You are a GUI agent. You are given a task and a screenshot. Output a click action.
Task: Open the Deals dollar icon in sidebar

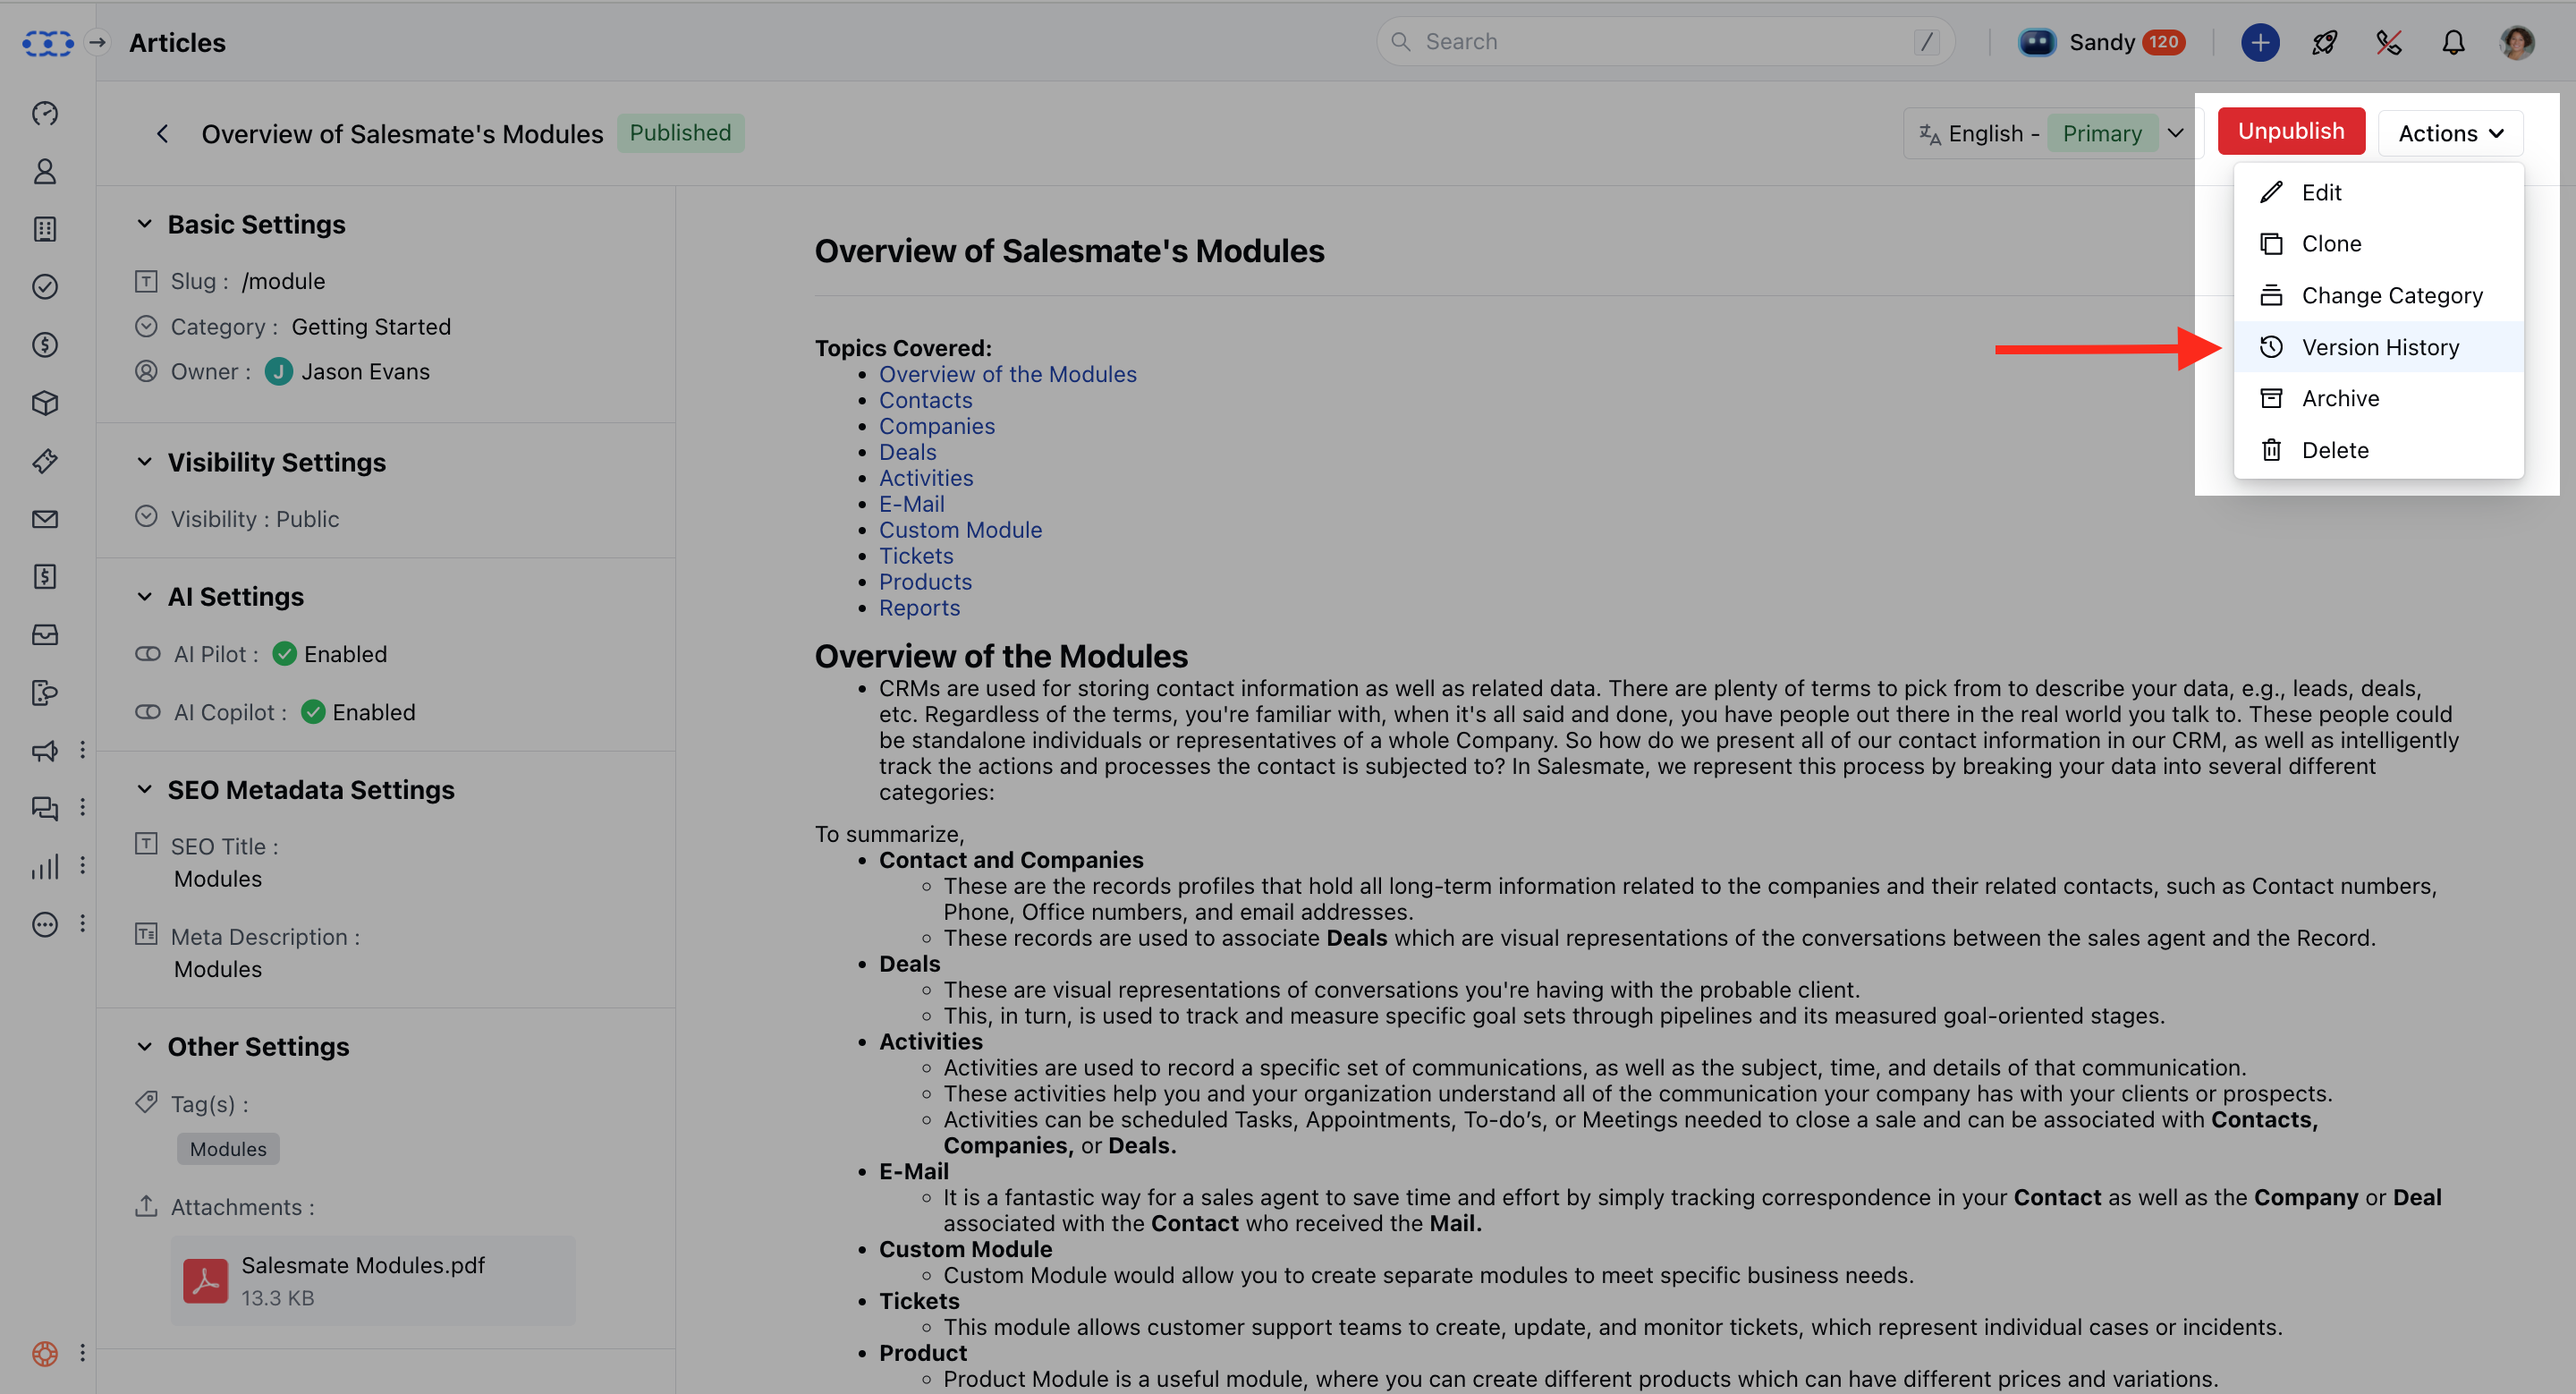point(45,345)
